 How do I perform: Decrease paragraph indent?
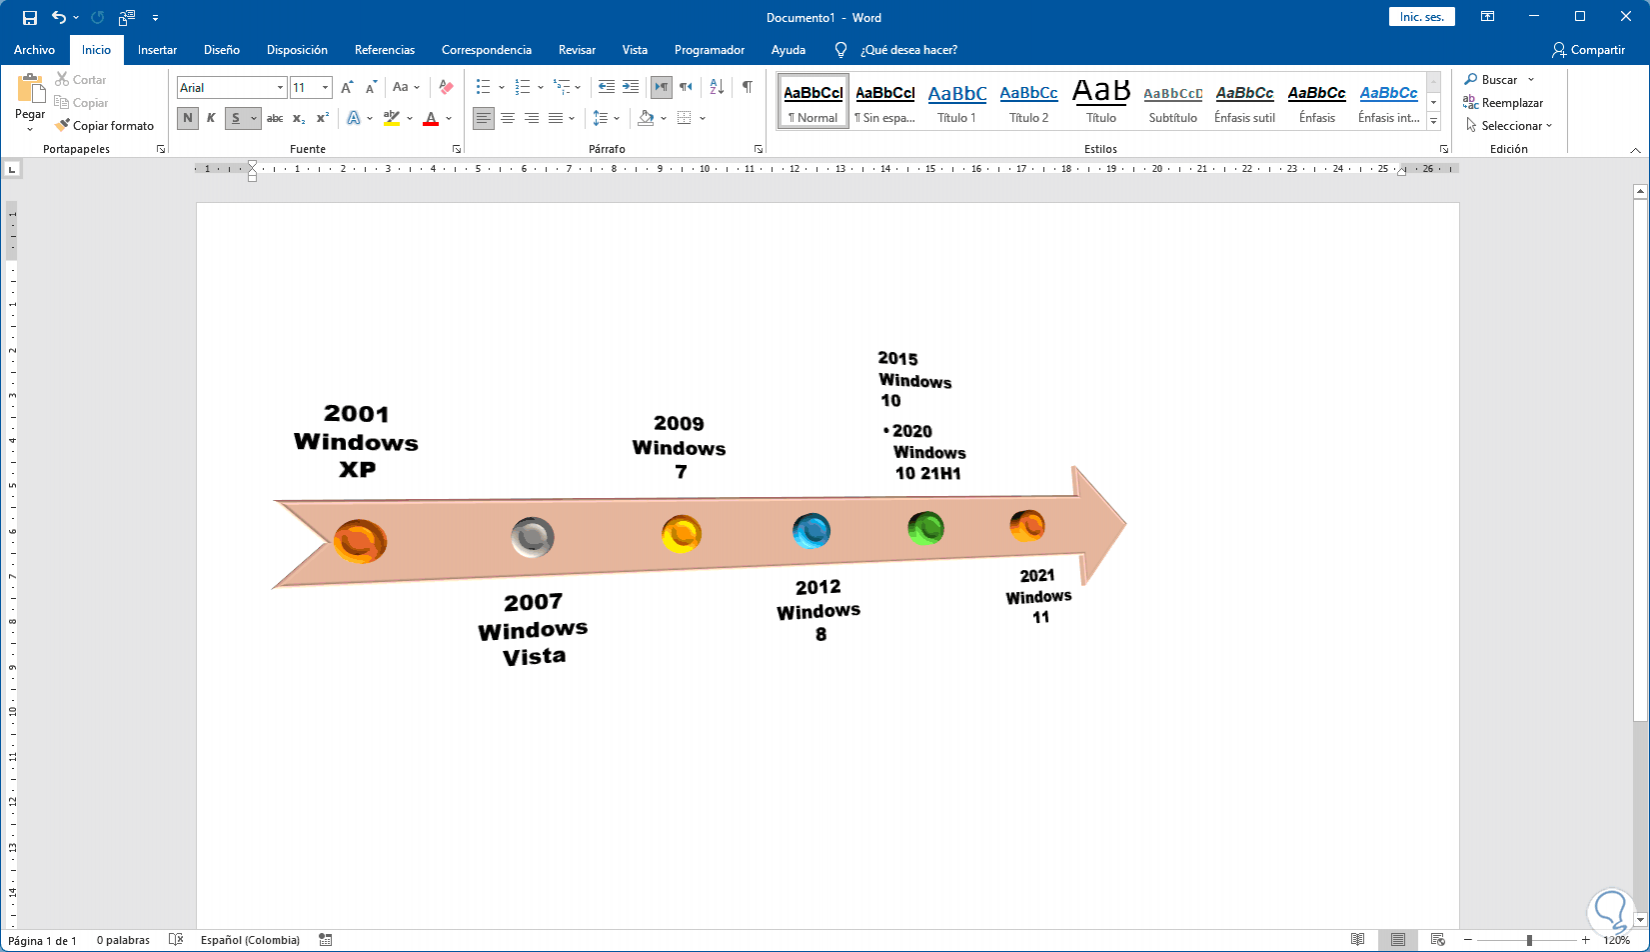pos(606,88)
